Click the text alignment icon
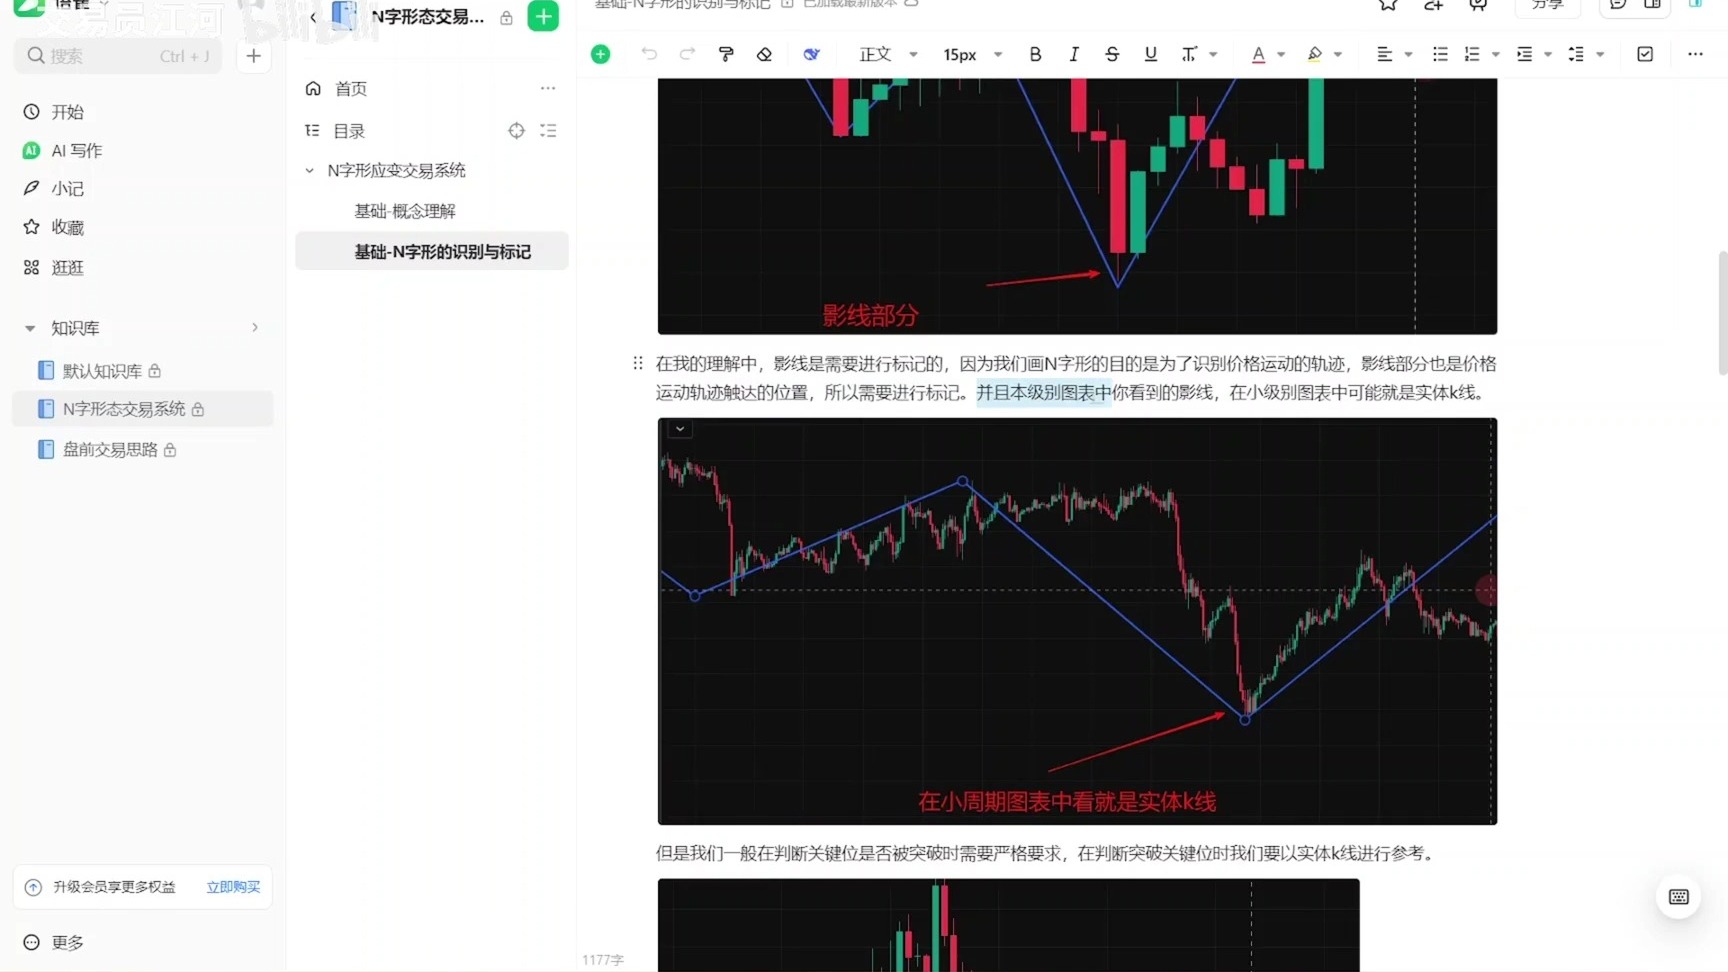 pos(1384,54)
